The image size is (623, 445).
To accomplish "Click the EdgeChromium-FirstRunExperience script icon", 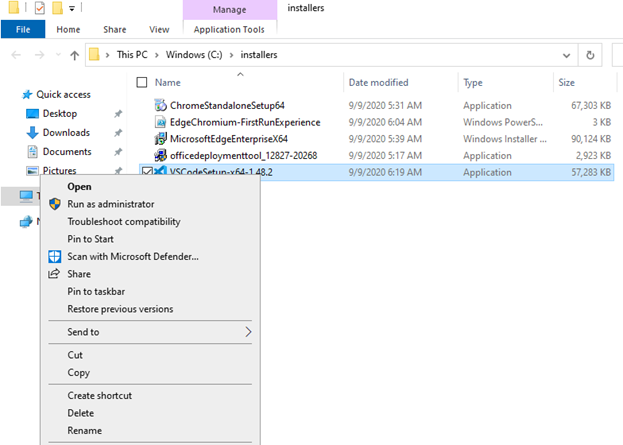I will (160, 122).
